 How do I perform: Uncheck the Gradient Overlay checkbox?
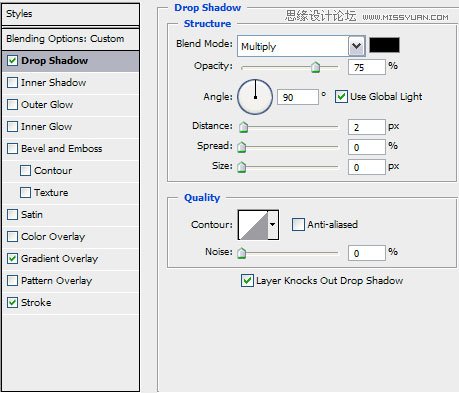[x=13, y=258]
